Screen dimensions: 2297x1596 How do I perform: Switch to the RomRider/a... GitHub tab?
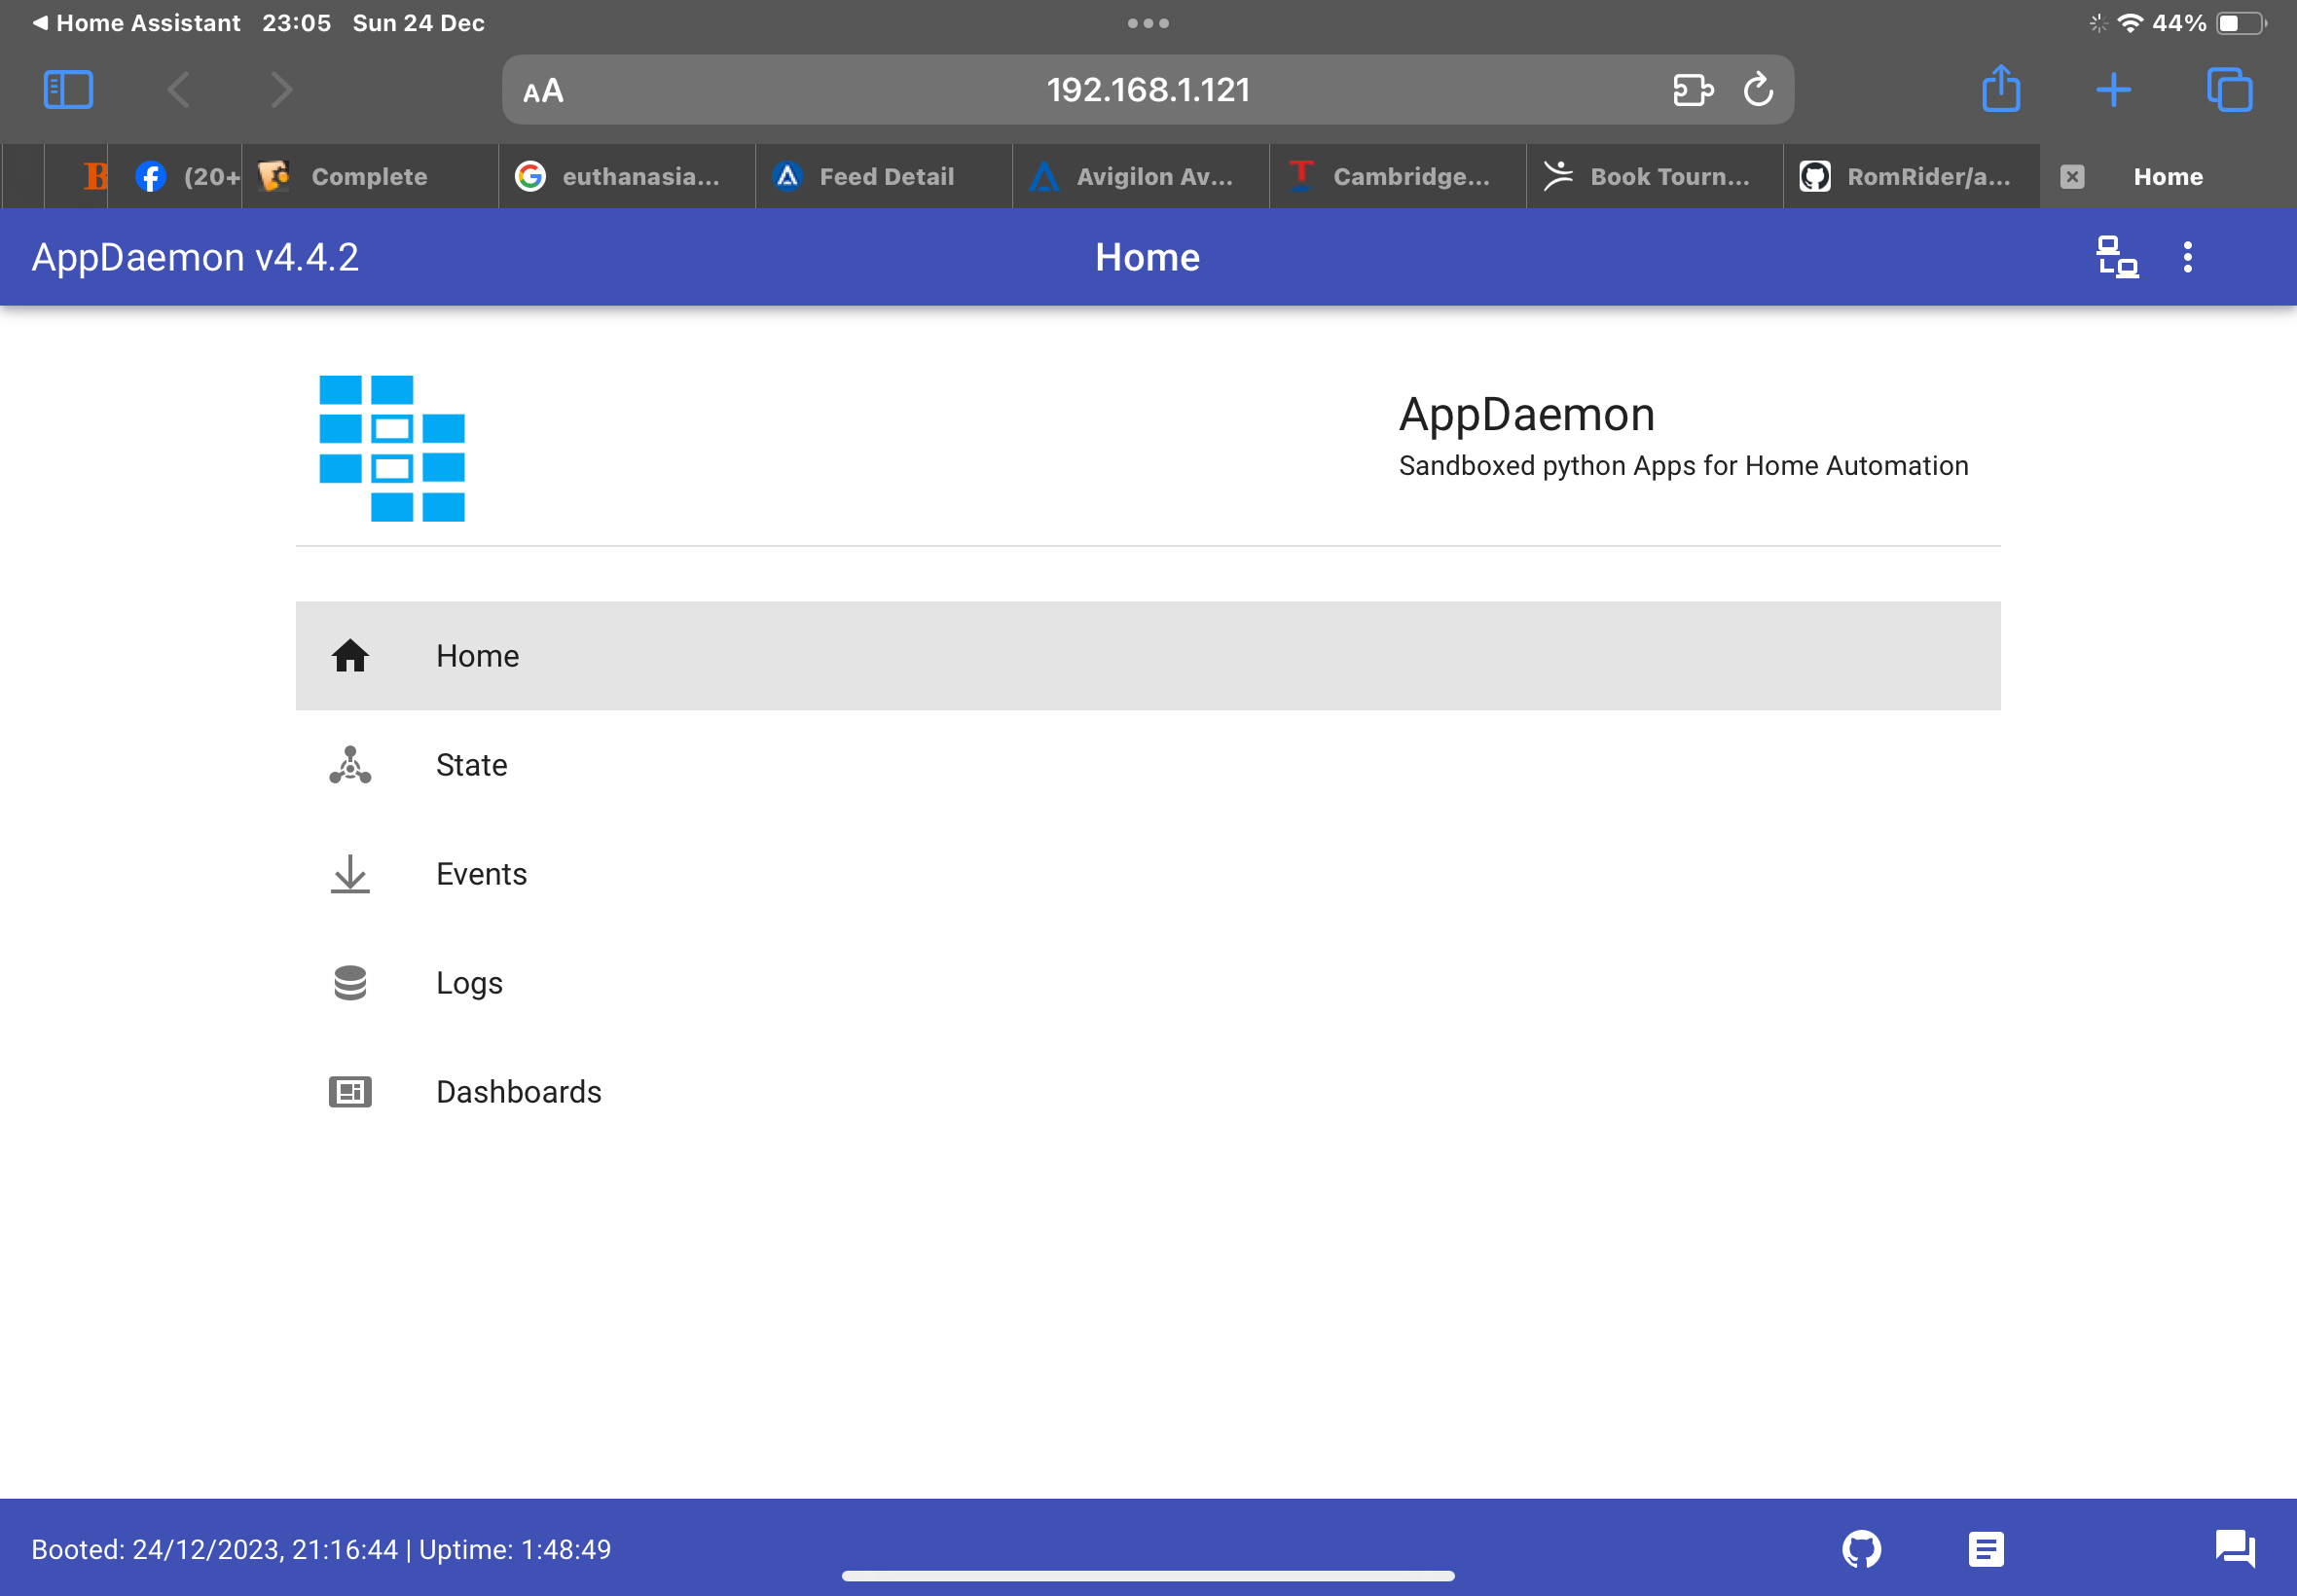coord(1912,176)
